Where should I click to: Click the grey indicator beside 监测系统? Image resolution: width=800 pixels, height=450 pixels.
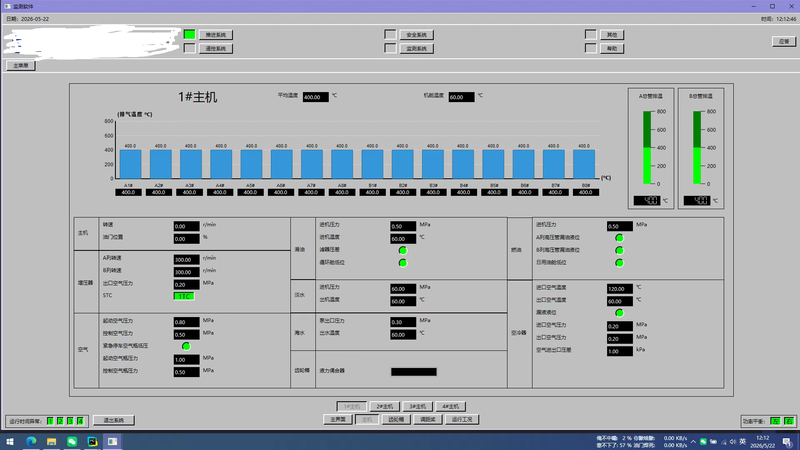coord(390,48)
